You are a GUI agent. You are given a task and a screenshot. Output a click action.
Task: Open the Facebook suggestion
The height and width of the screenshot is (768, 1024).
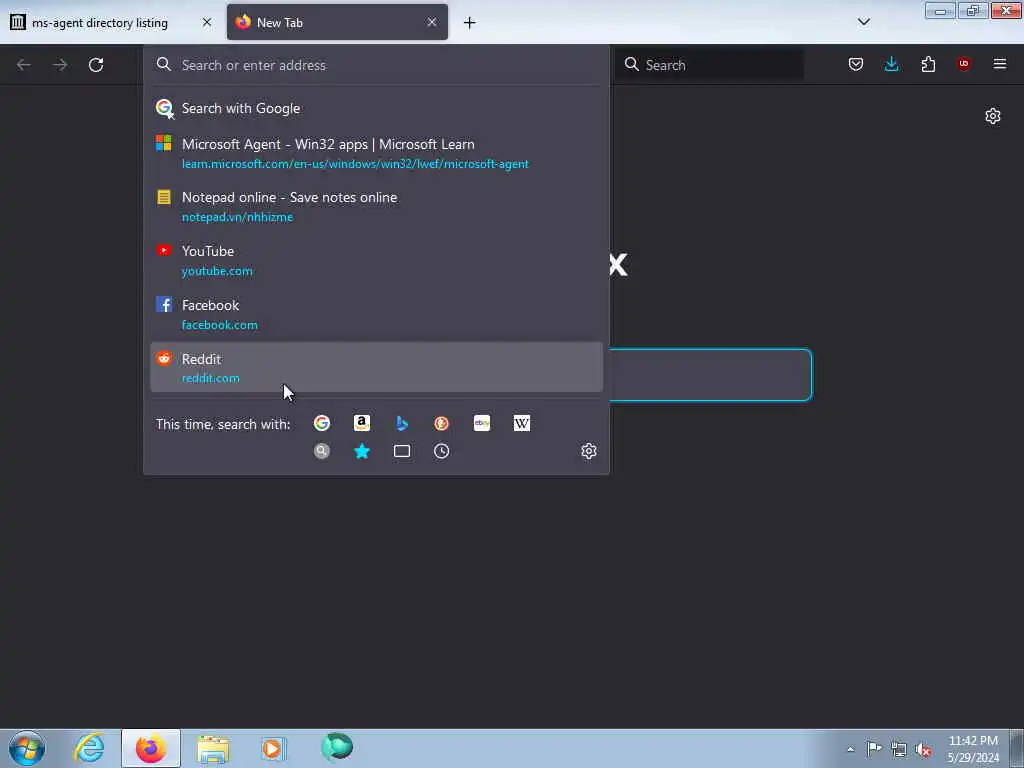click(376, 314)
